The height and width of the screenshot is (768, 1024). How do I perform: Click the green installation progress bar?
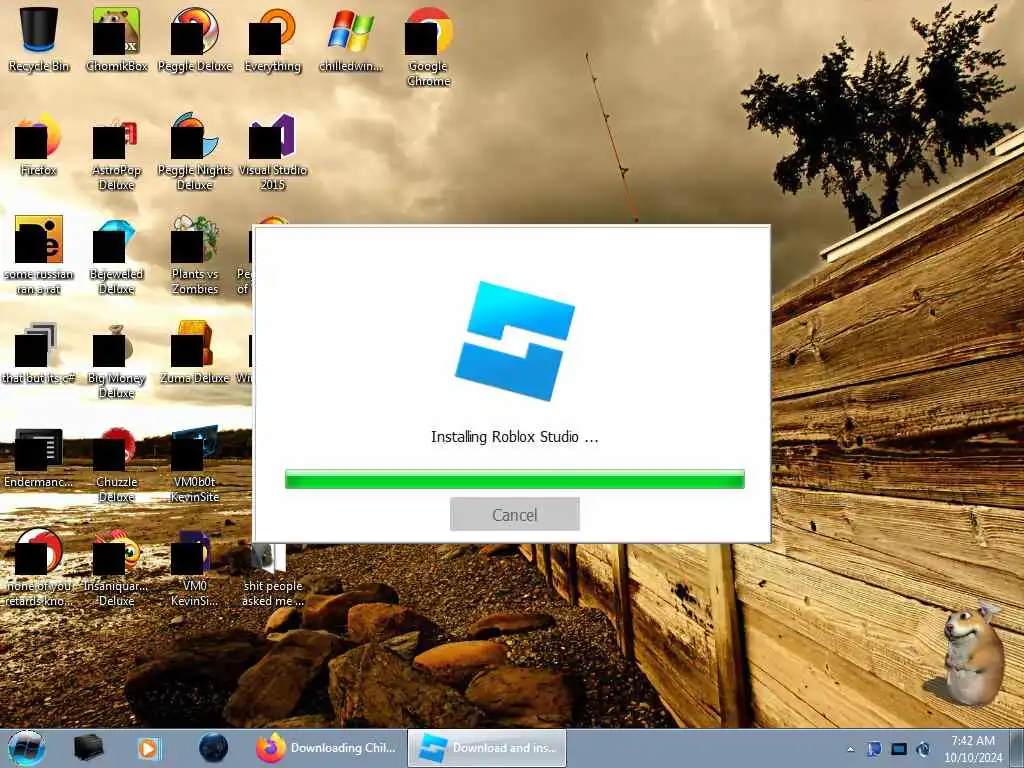515,479
